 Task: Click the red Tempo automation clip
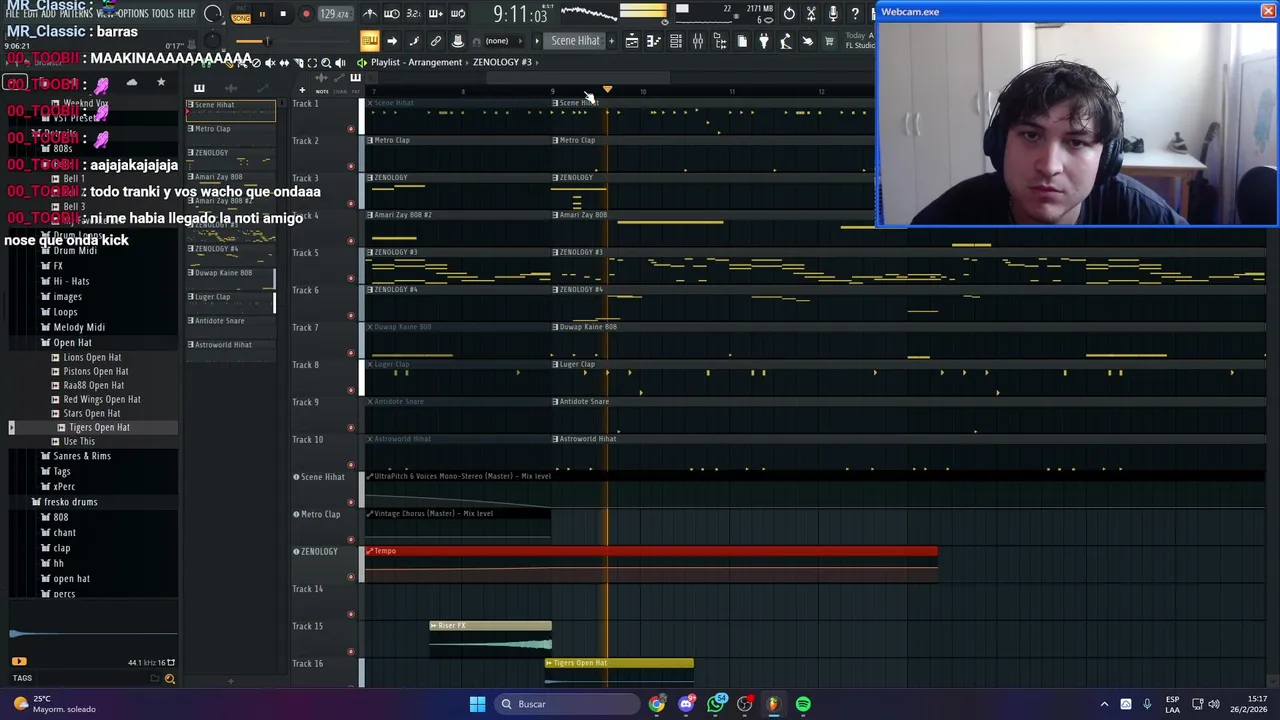pyautogui.click(x=651, y=551)
